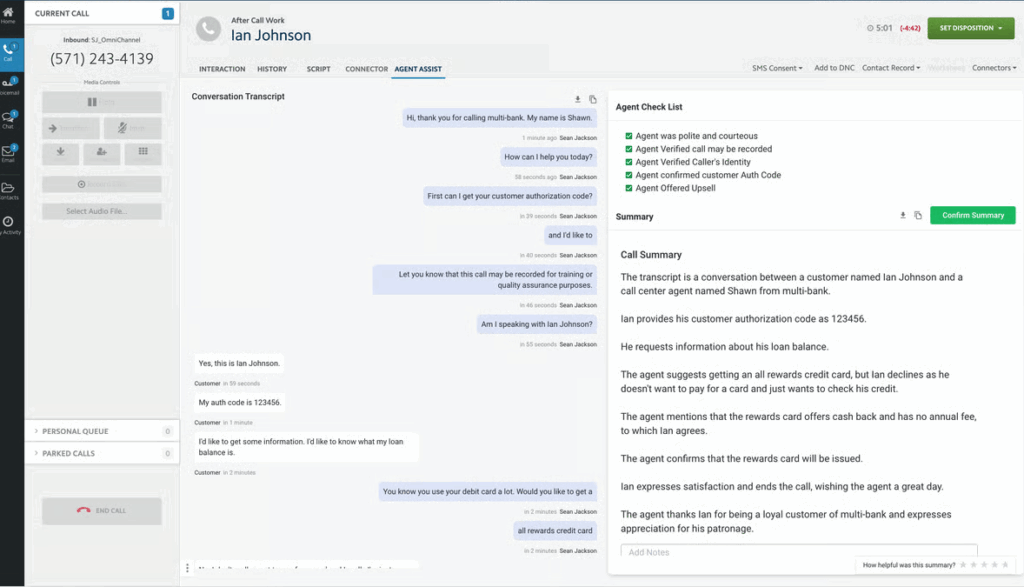Open the Script tab
The width and height of the screenshot is (1024, 587).
(318, 69)
